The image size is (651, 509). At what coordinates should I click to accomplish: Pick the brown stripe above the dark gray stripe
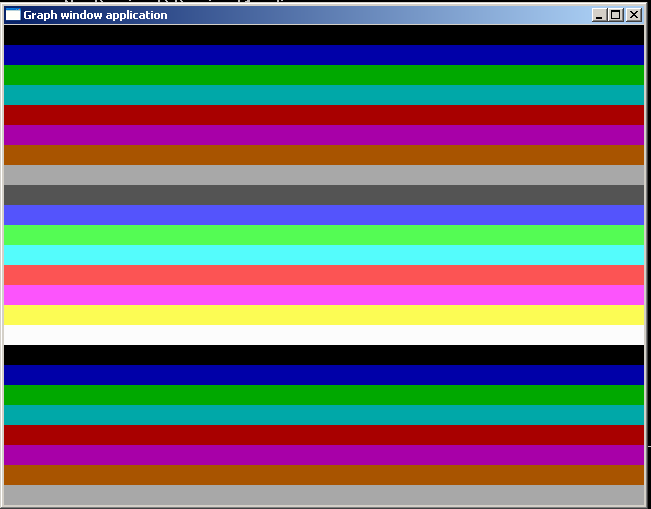pos(324,155)
